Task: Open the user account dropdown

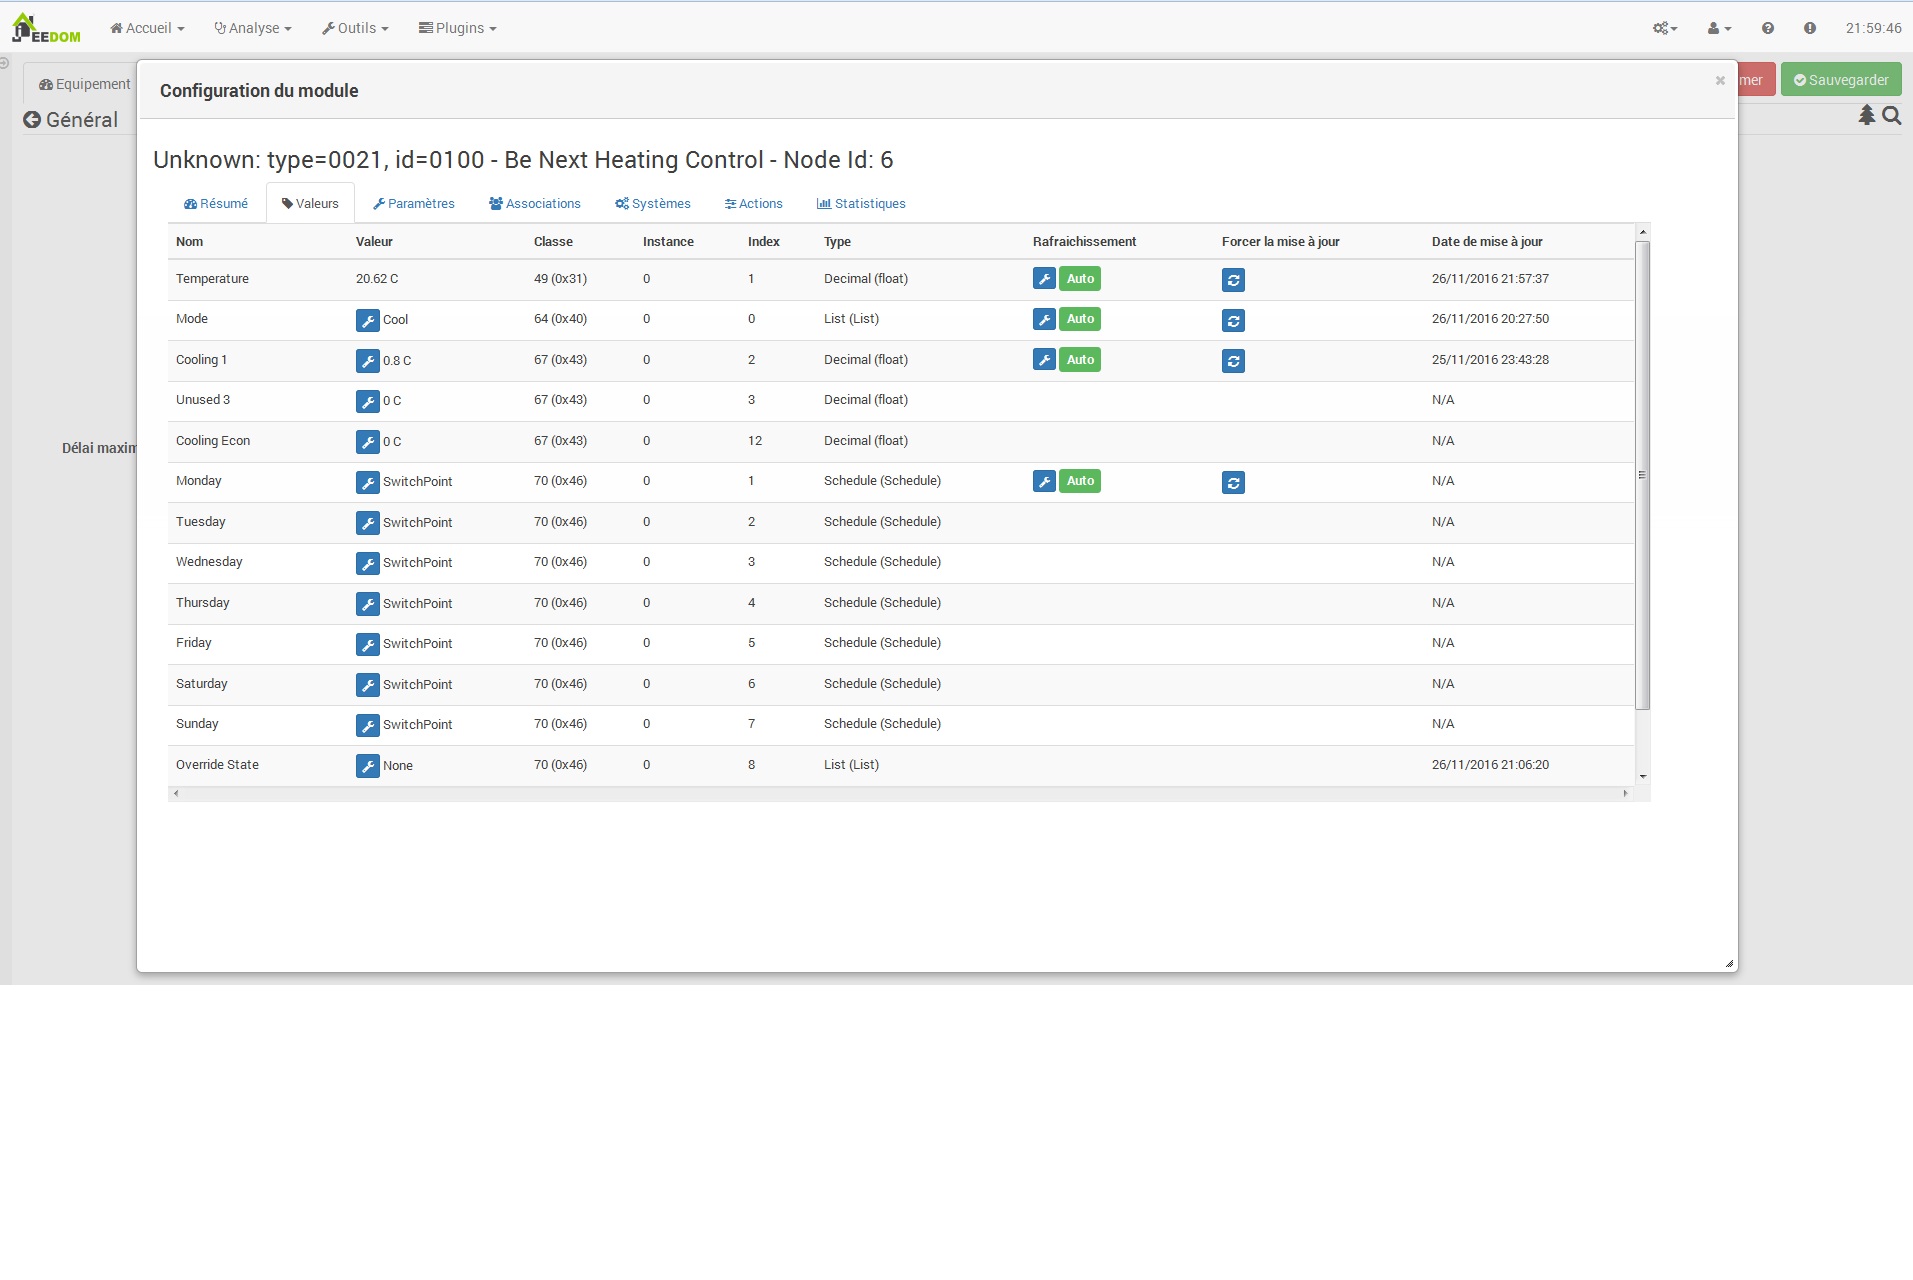Action: (1719, 28)
